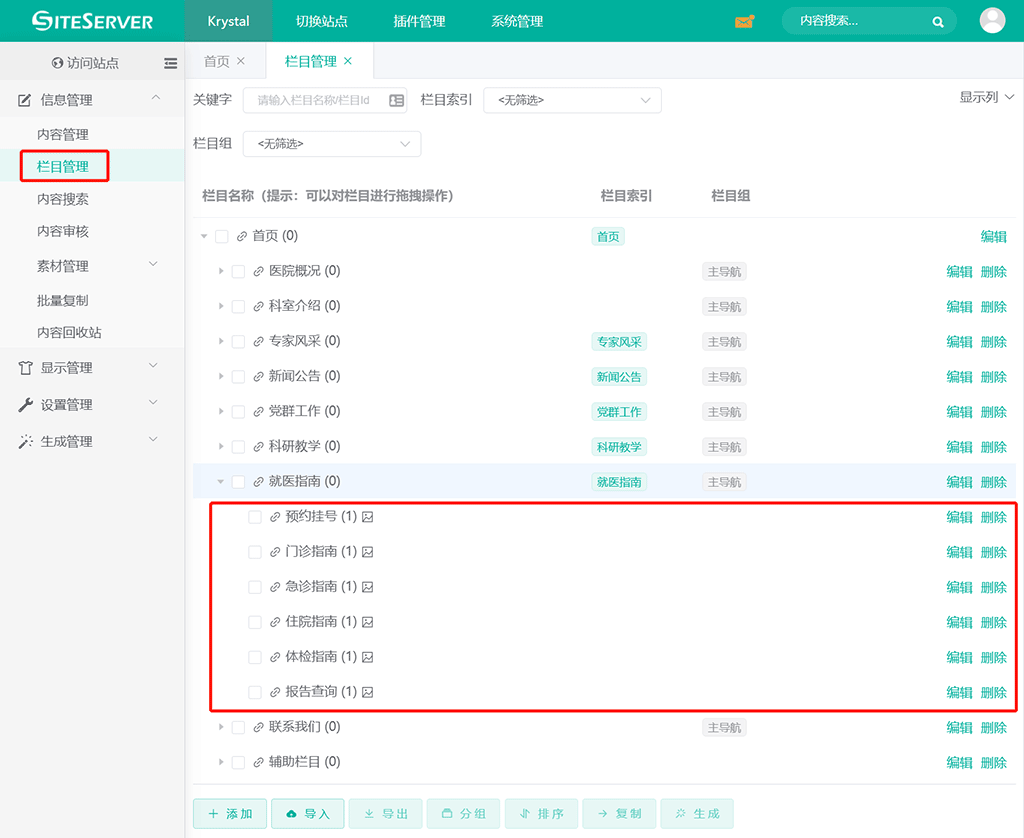Open the 显示列 column selector
Screen dimensions: 1024x838
coord(986,97)
